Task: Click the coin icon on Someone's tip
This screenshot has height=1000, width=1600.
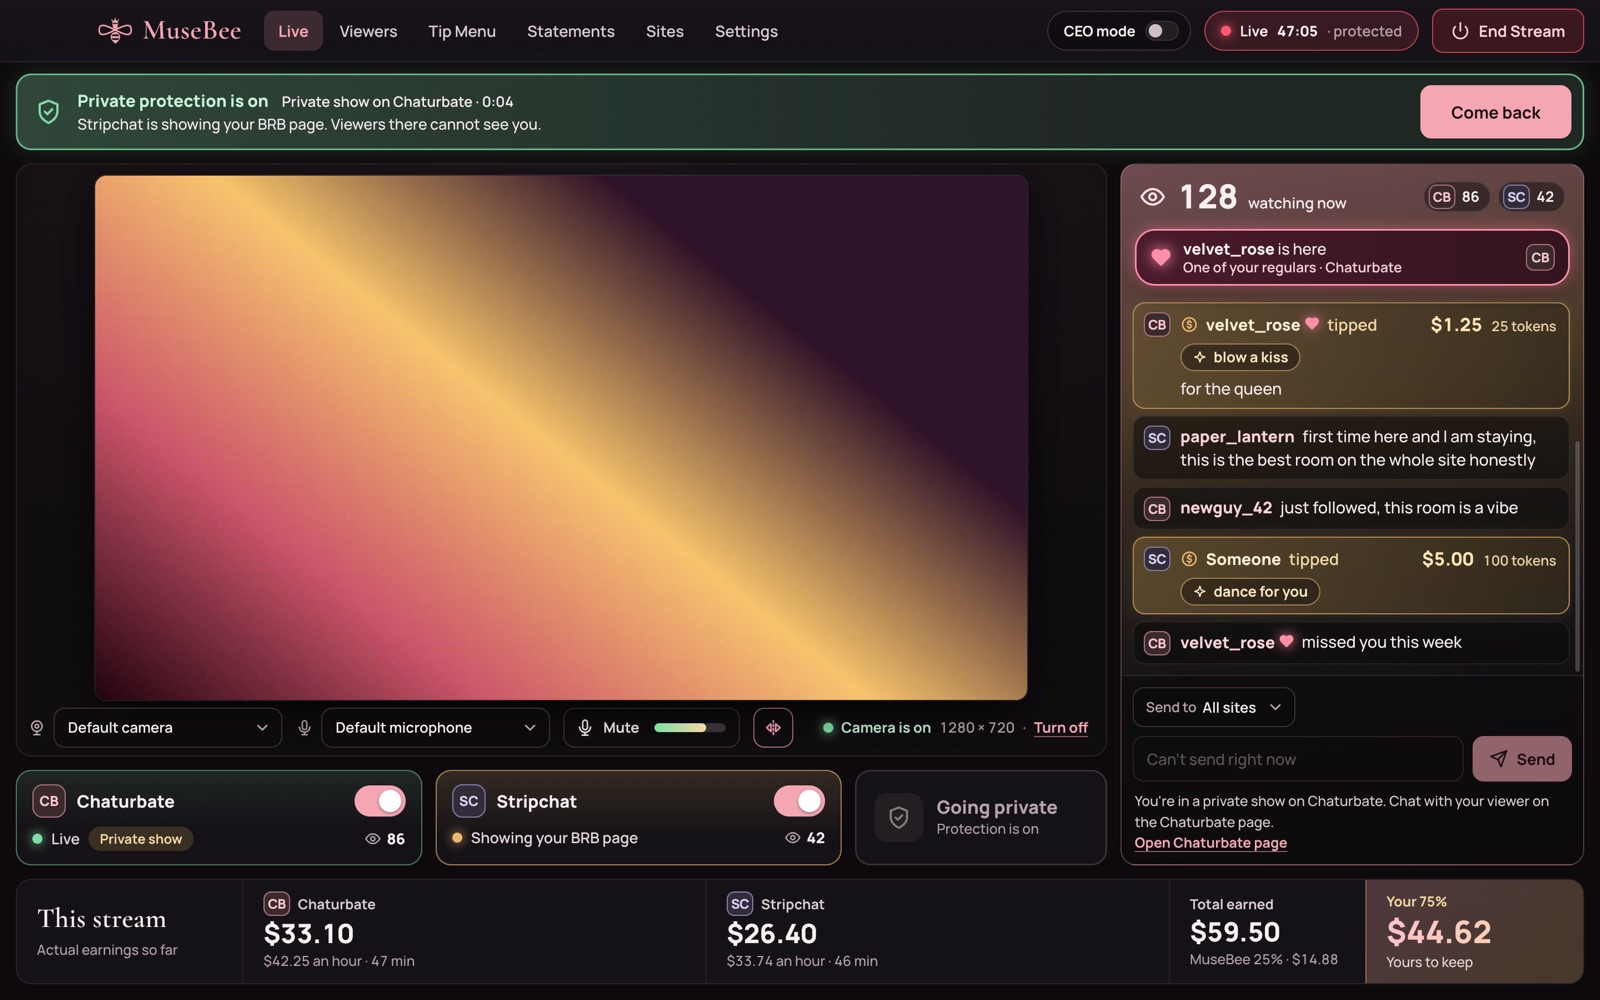Action: [1189, 559]
